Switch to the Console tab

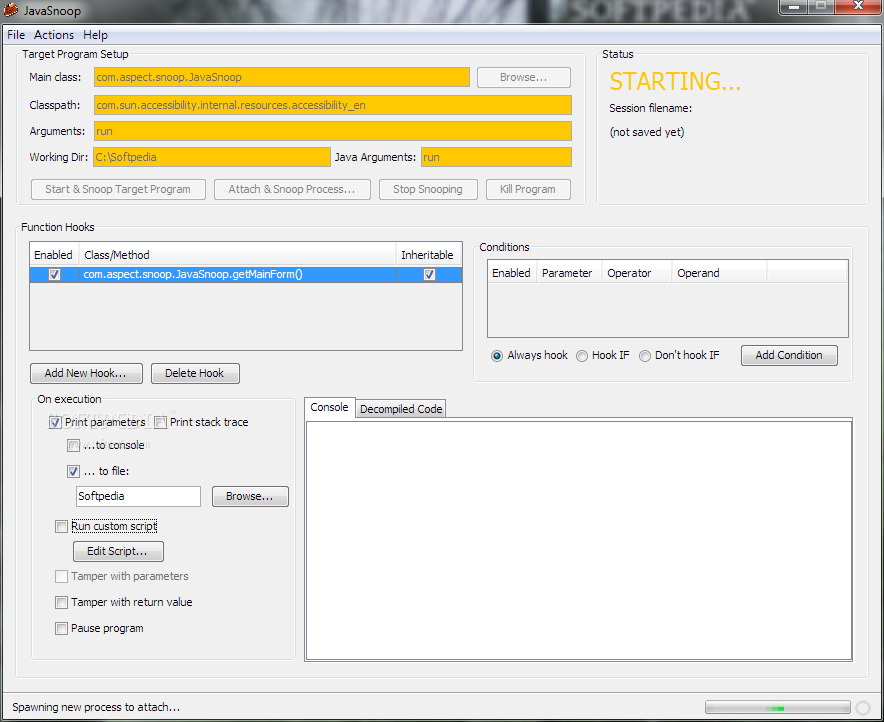[329, 407]
